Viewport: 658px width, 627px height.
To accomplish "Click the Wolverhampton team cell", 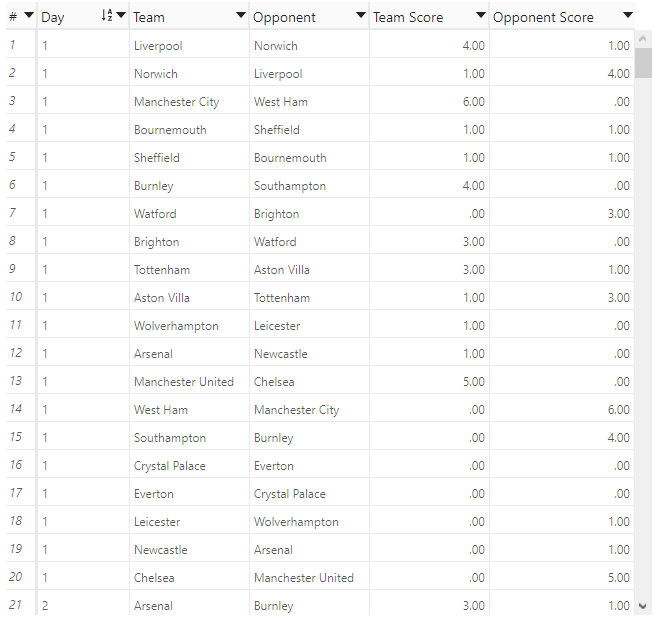I will tap(176, 326).
